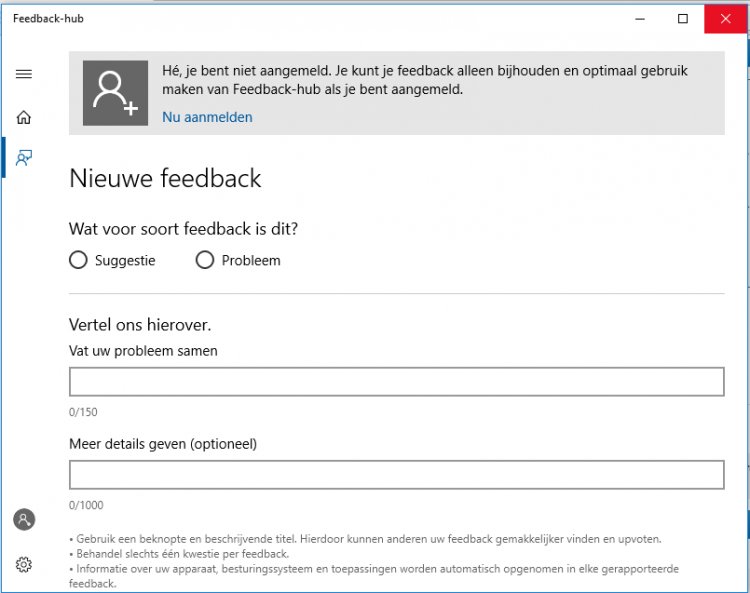The height and width of the screenshot is (593, 750).
Task: Minimize the Feedback-hub window
Action: tap(638, 18)
